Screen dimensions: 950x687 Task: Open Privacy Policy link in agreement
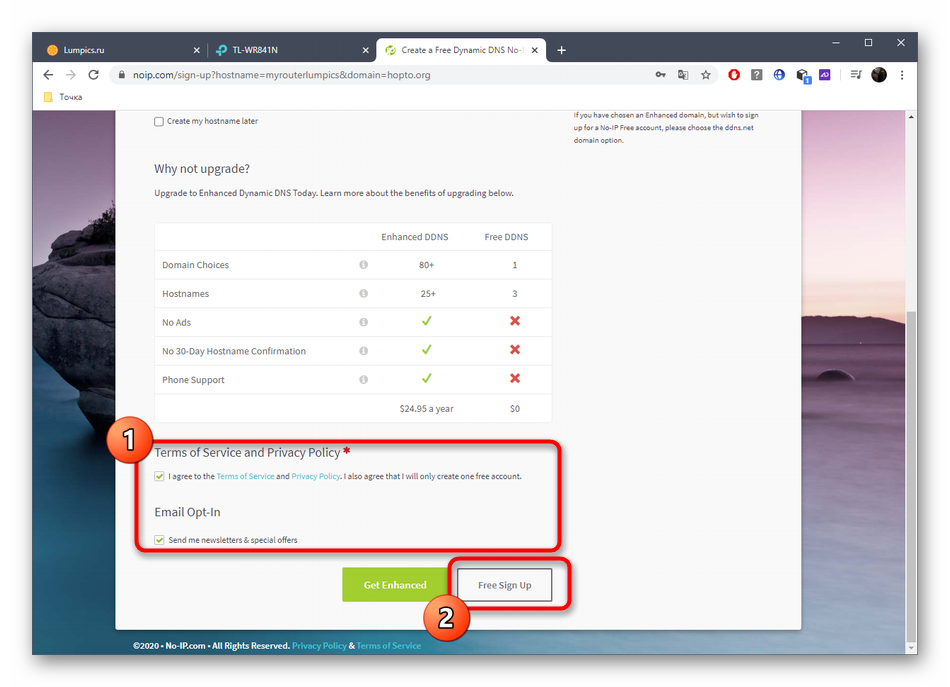pos(316,476)
